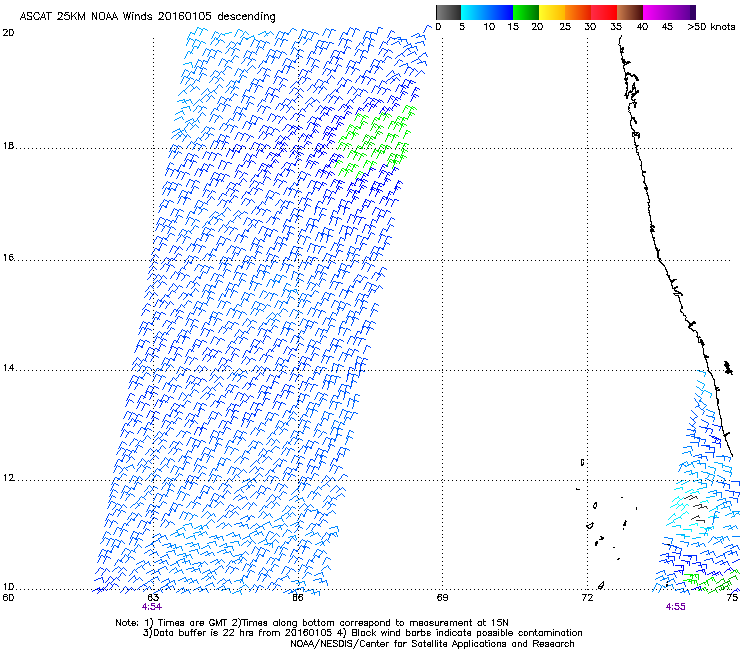Click the title 'ASCAT 25KM NOAA Winds 20160105 descending'
Viewport: 740px width, 650px height.
(147, 16)
